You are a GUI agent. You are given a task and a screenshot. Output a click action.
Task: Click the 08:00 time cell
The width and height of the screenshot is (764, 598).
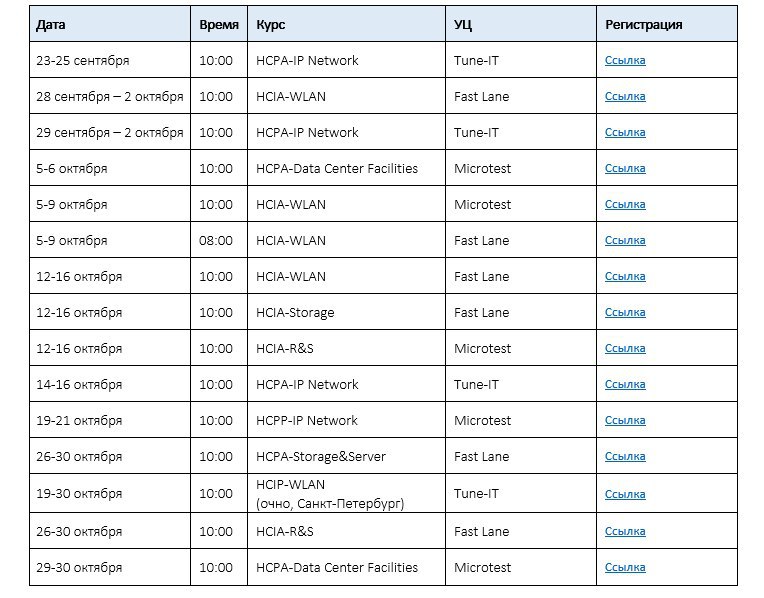[x=216, y=240]
